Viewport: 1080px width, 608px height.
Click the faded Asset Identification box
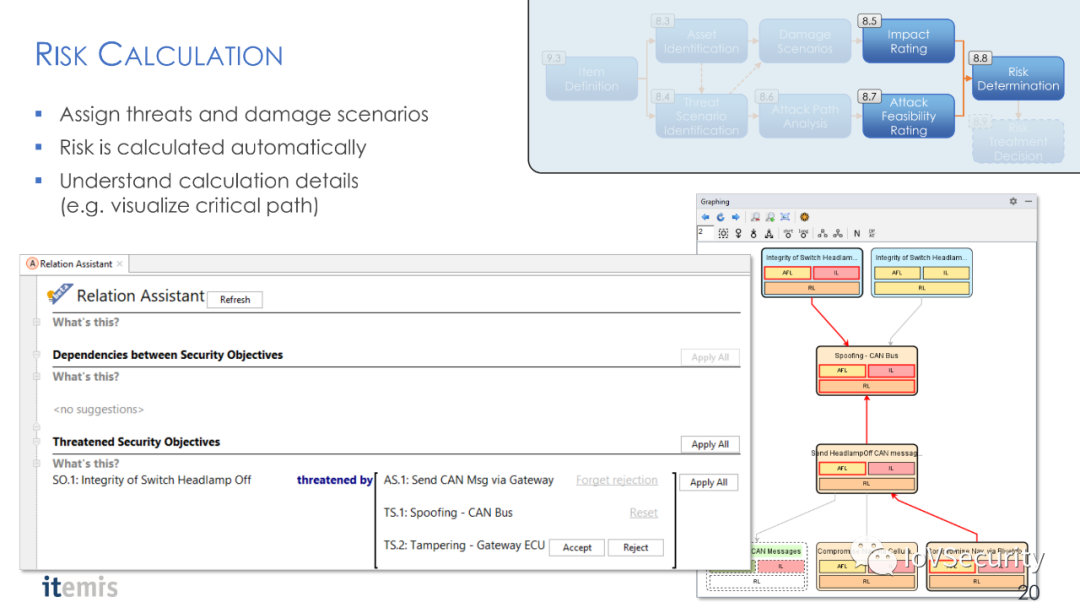click(701, 41)
